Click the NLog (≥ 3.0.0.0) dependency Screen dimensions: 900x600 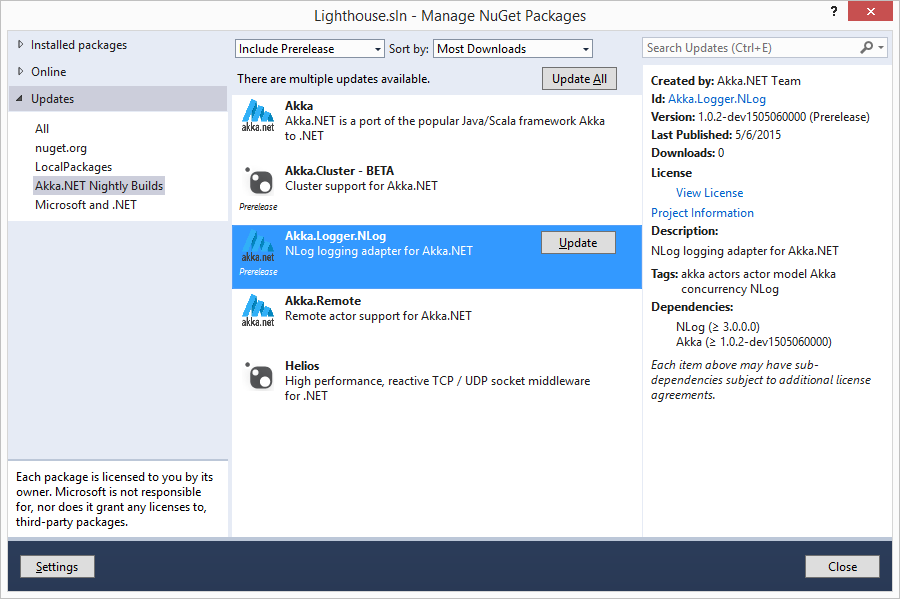coord(717,327)
